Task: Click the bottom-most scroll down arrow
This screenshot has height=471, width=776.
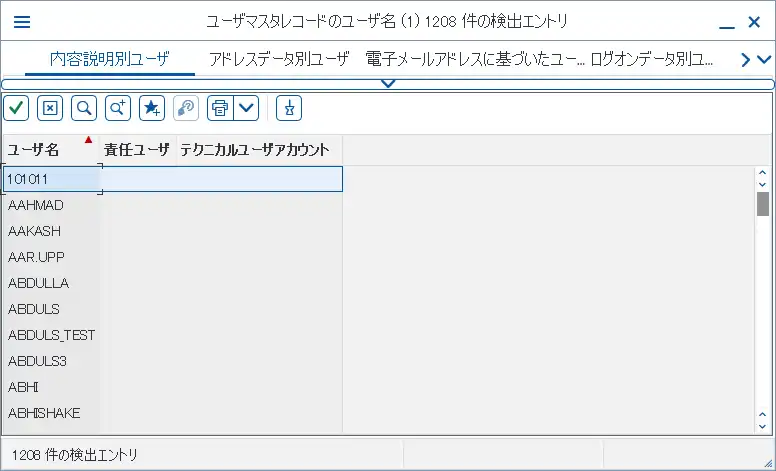Action: 762,426
